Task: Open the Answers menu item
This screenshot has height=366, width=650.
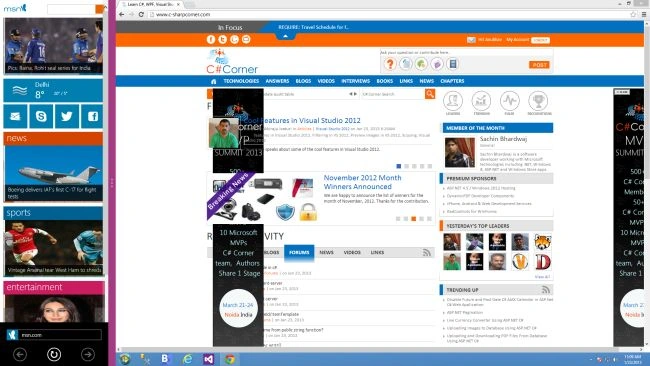Action: [x=277, y=81]
